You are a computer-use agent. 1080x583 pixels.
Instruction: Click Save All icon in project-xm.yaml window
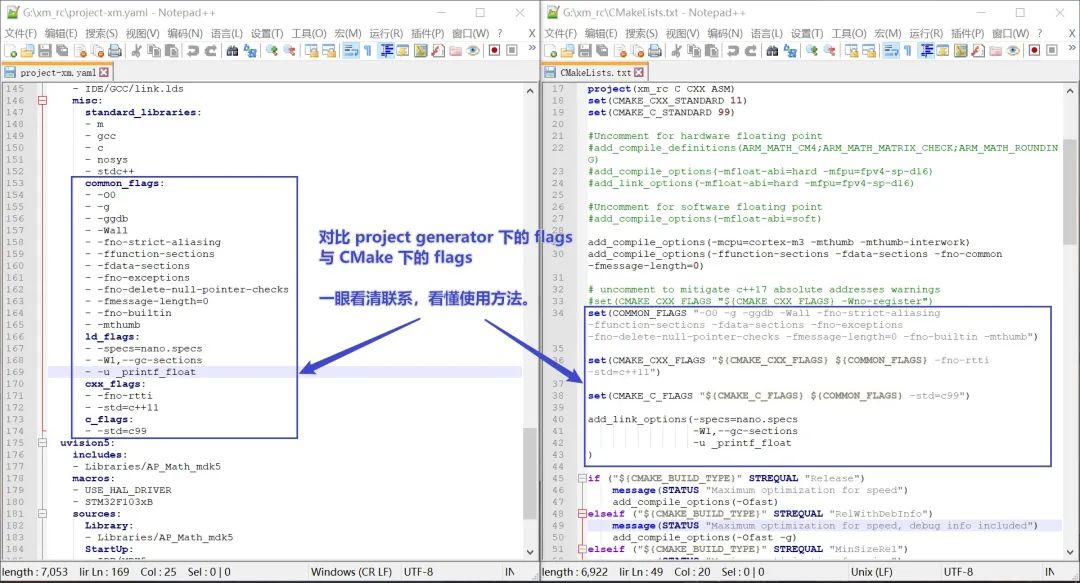point(62,50)
